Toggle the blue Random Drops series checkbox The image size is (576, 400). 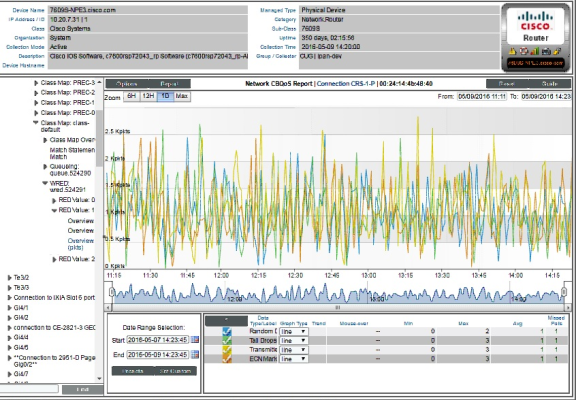point(227,331)
